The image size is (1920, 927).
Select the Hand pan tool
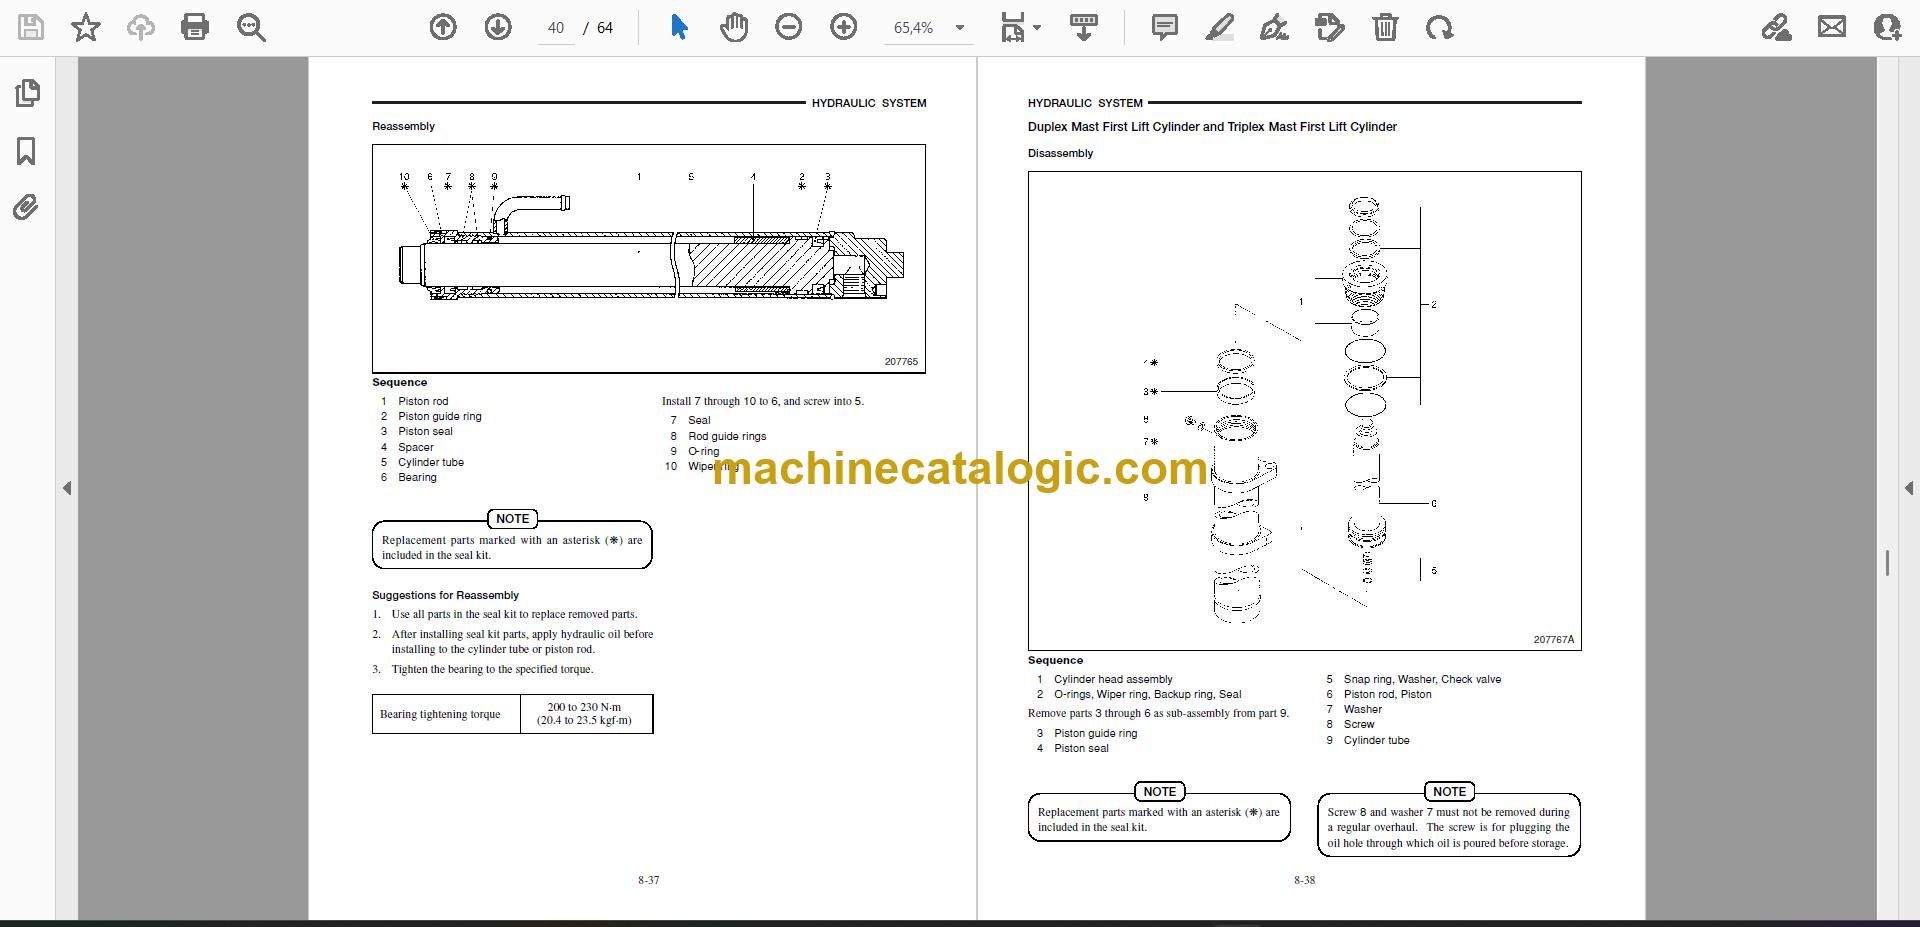point(734,27)
